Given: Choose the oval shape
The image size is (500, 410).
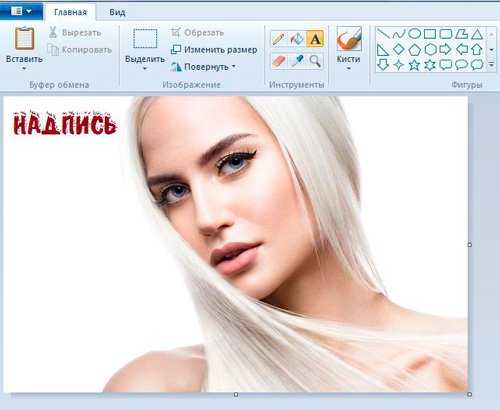Looking at the screenshot, I should (414, 33).
